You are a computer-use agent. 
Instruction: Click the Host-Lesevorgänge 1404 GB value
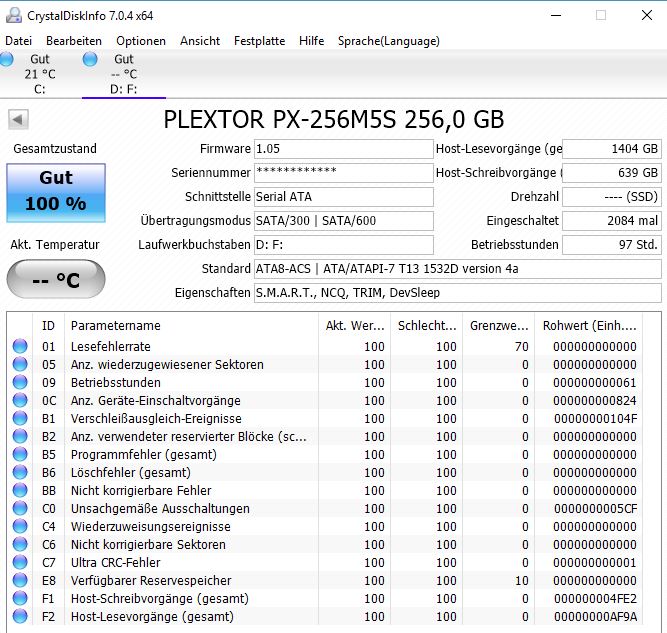(612, 149)
